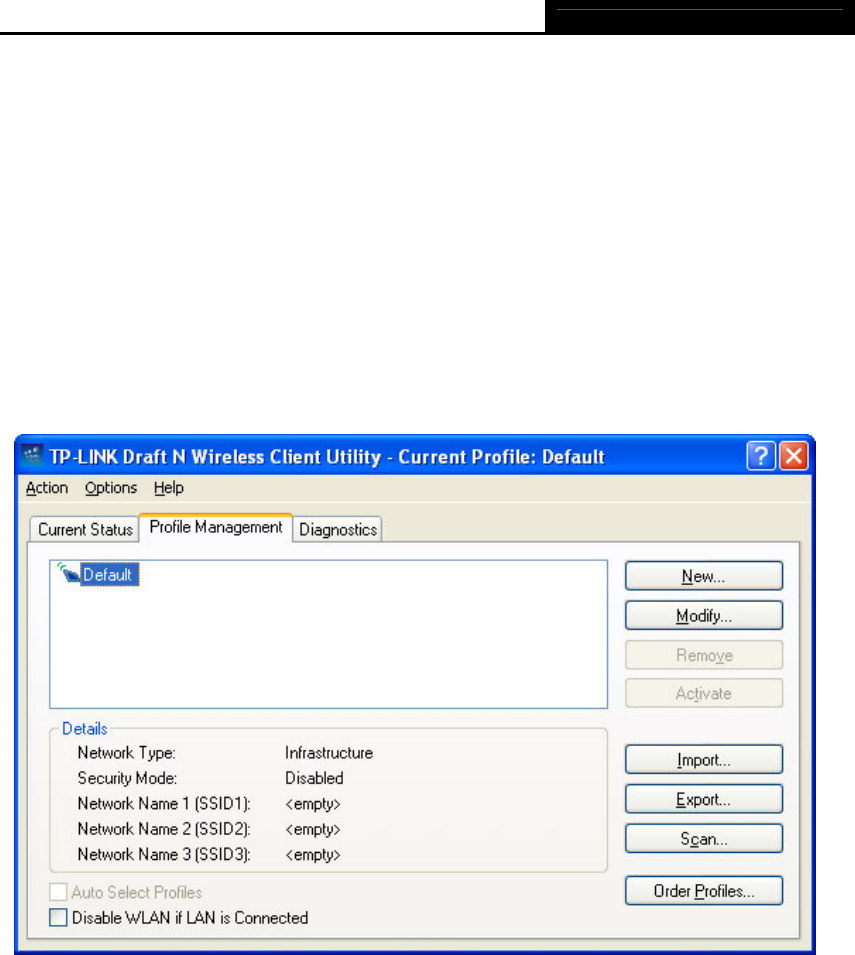The height and width of the screenshot is (955, 855).
Task: Switch to the Diagnostics tab
Action: [x=338, y=529]
